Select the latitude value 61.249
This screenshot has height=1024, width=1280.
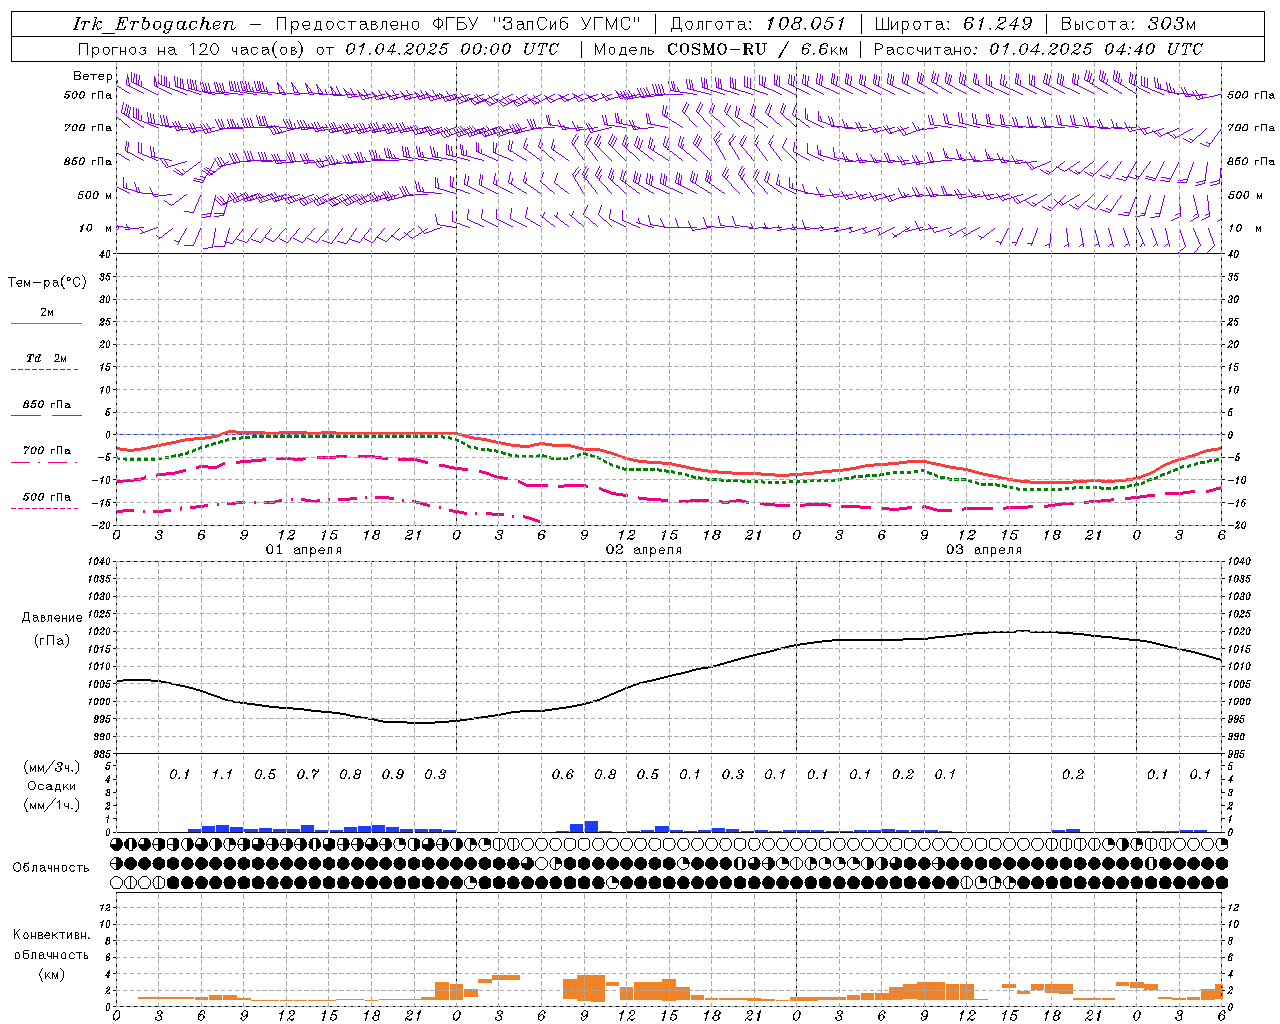998,24
